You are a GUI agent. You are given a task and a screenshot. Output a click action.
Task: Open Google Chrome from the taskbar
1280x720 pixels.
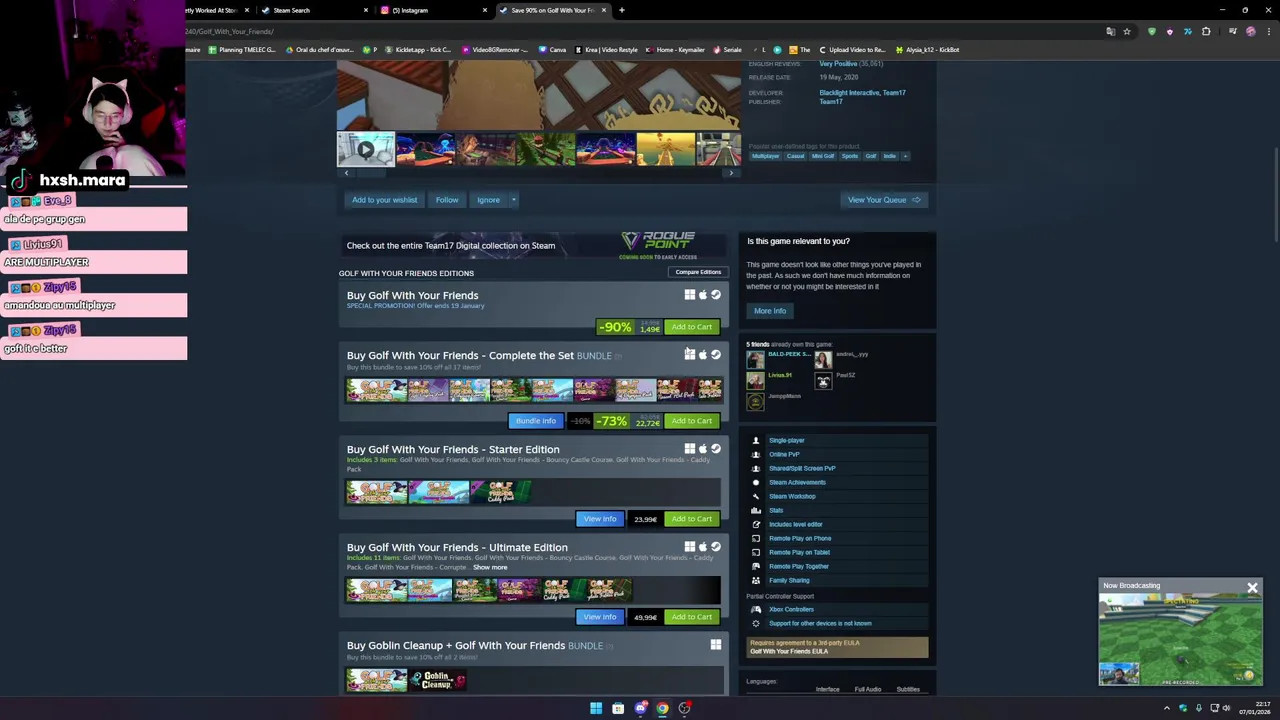click(x=662, y=708)
